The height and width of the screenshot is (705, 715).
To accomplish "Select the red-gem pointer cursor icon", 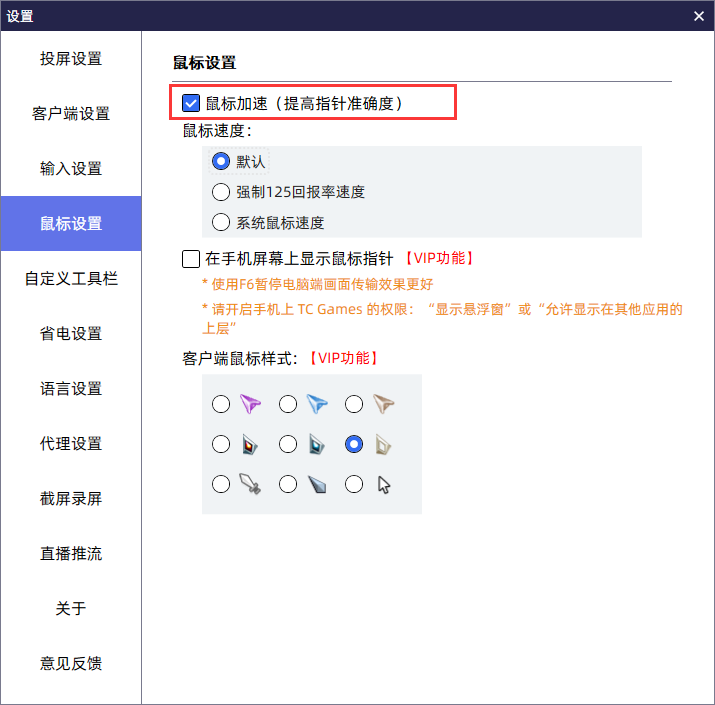I will pyautogui.click(x=249, y=445).
